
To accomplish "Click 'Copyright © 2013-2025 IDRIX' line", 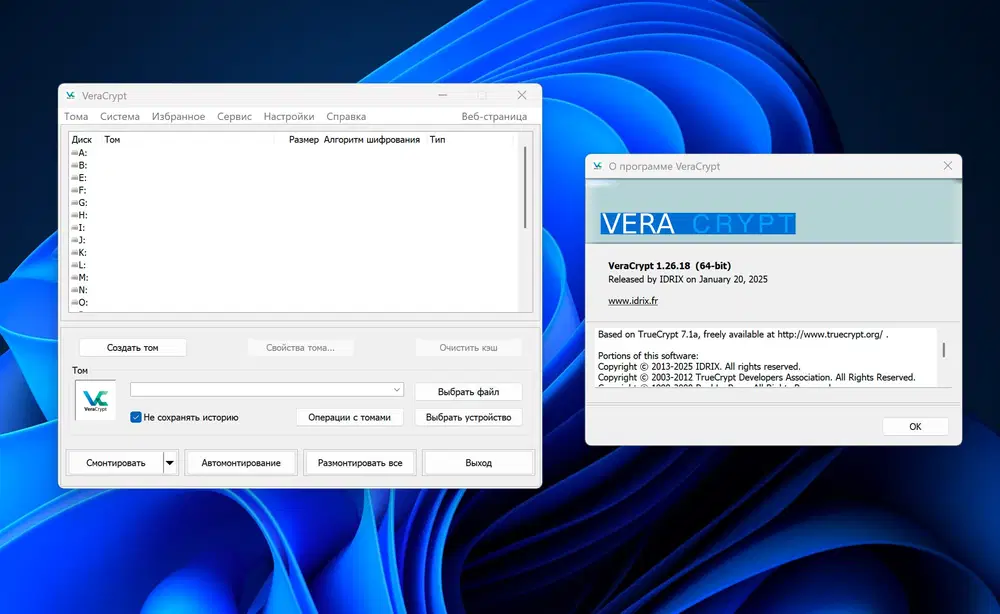I will click(699, 367).
